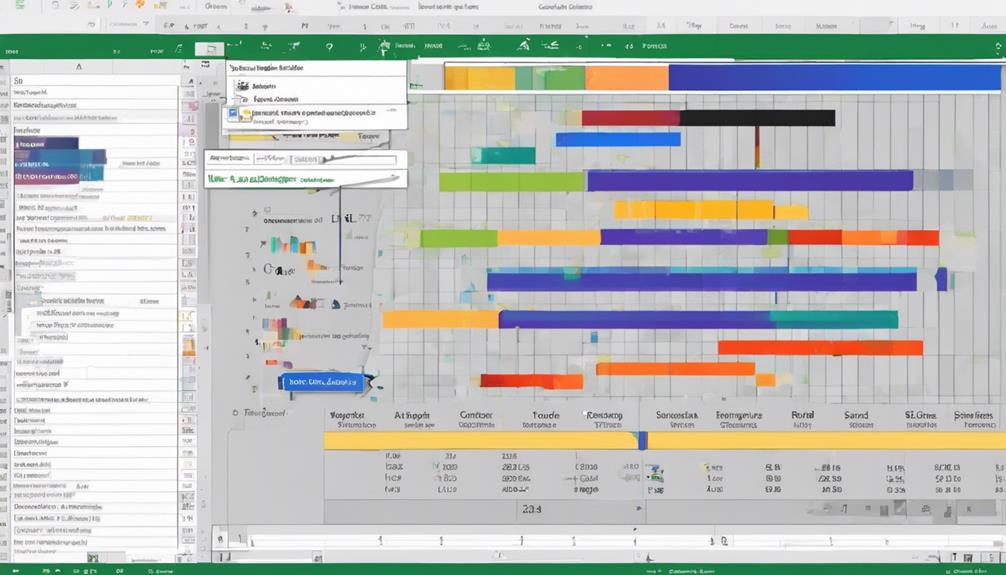Select the short teal Gantt bar
This screenshot has width=1006, height=575.
[504, 156]
